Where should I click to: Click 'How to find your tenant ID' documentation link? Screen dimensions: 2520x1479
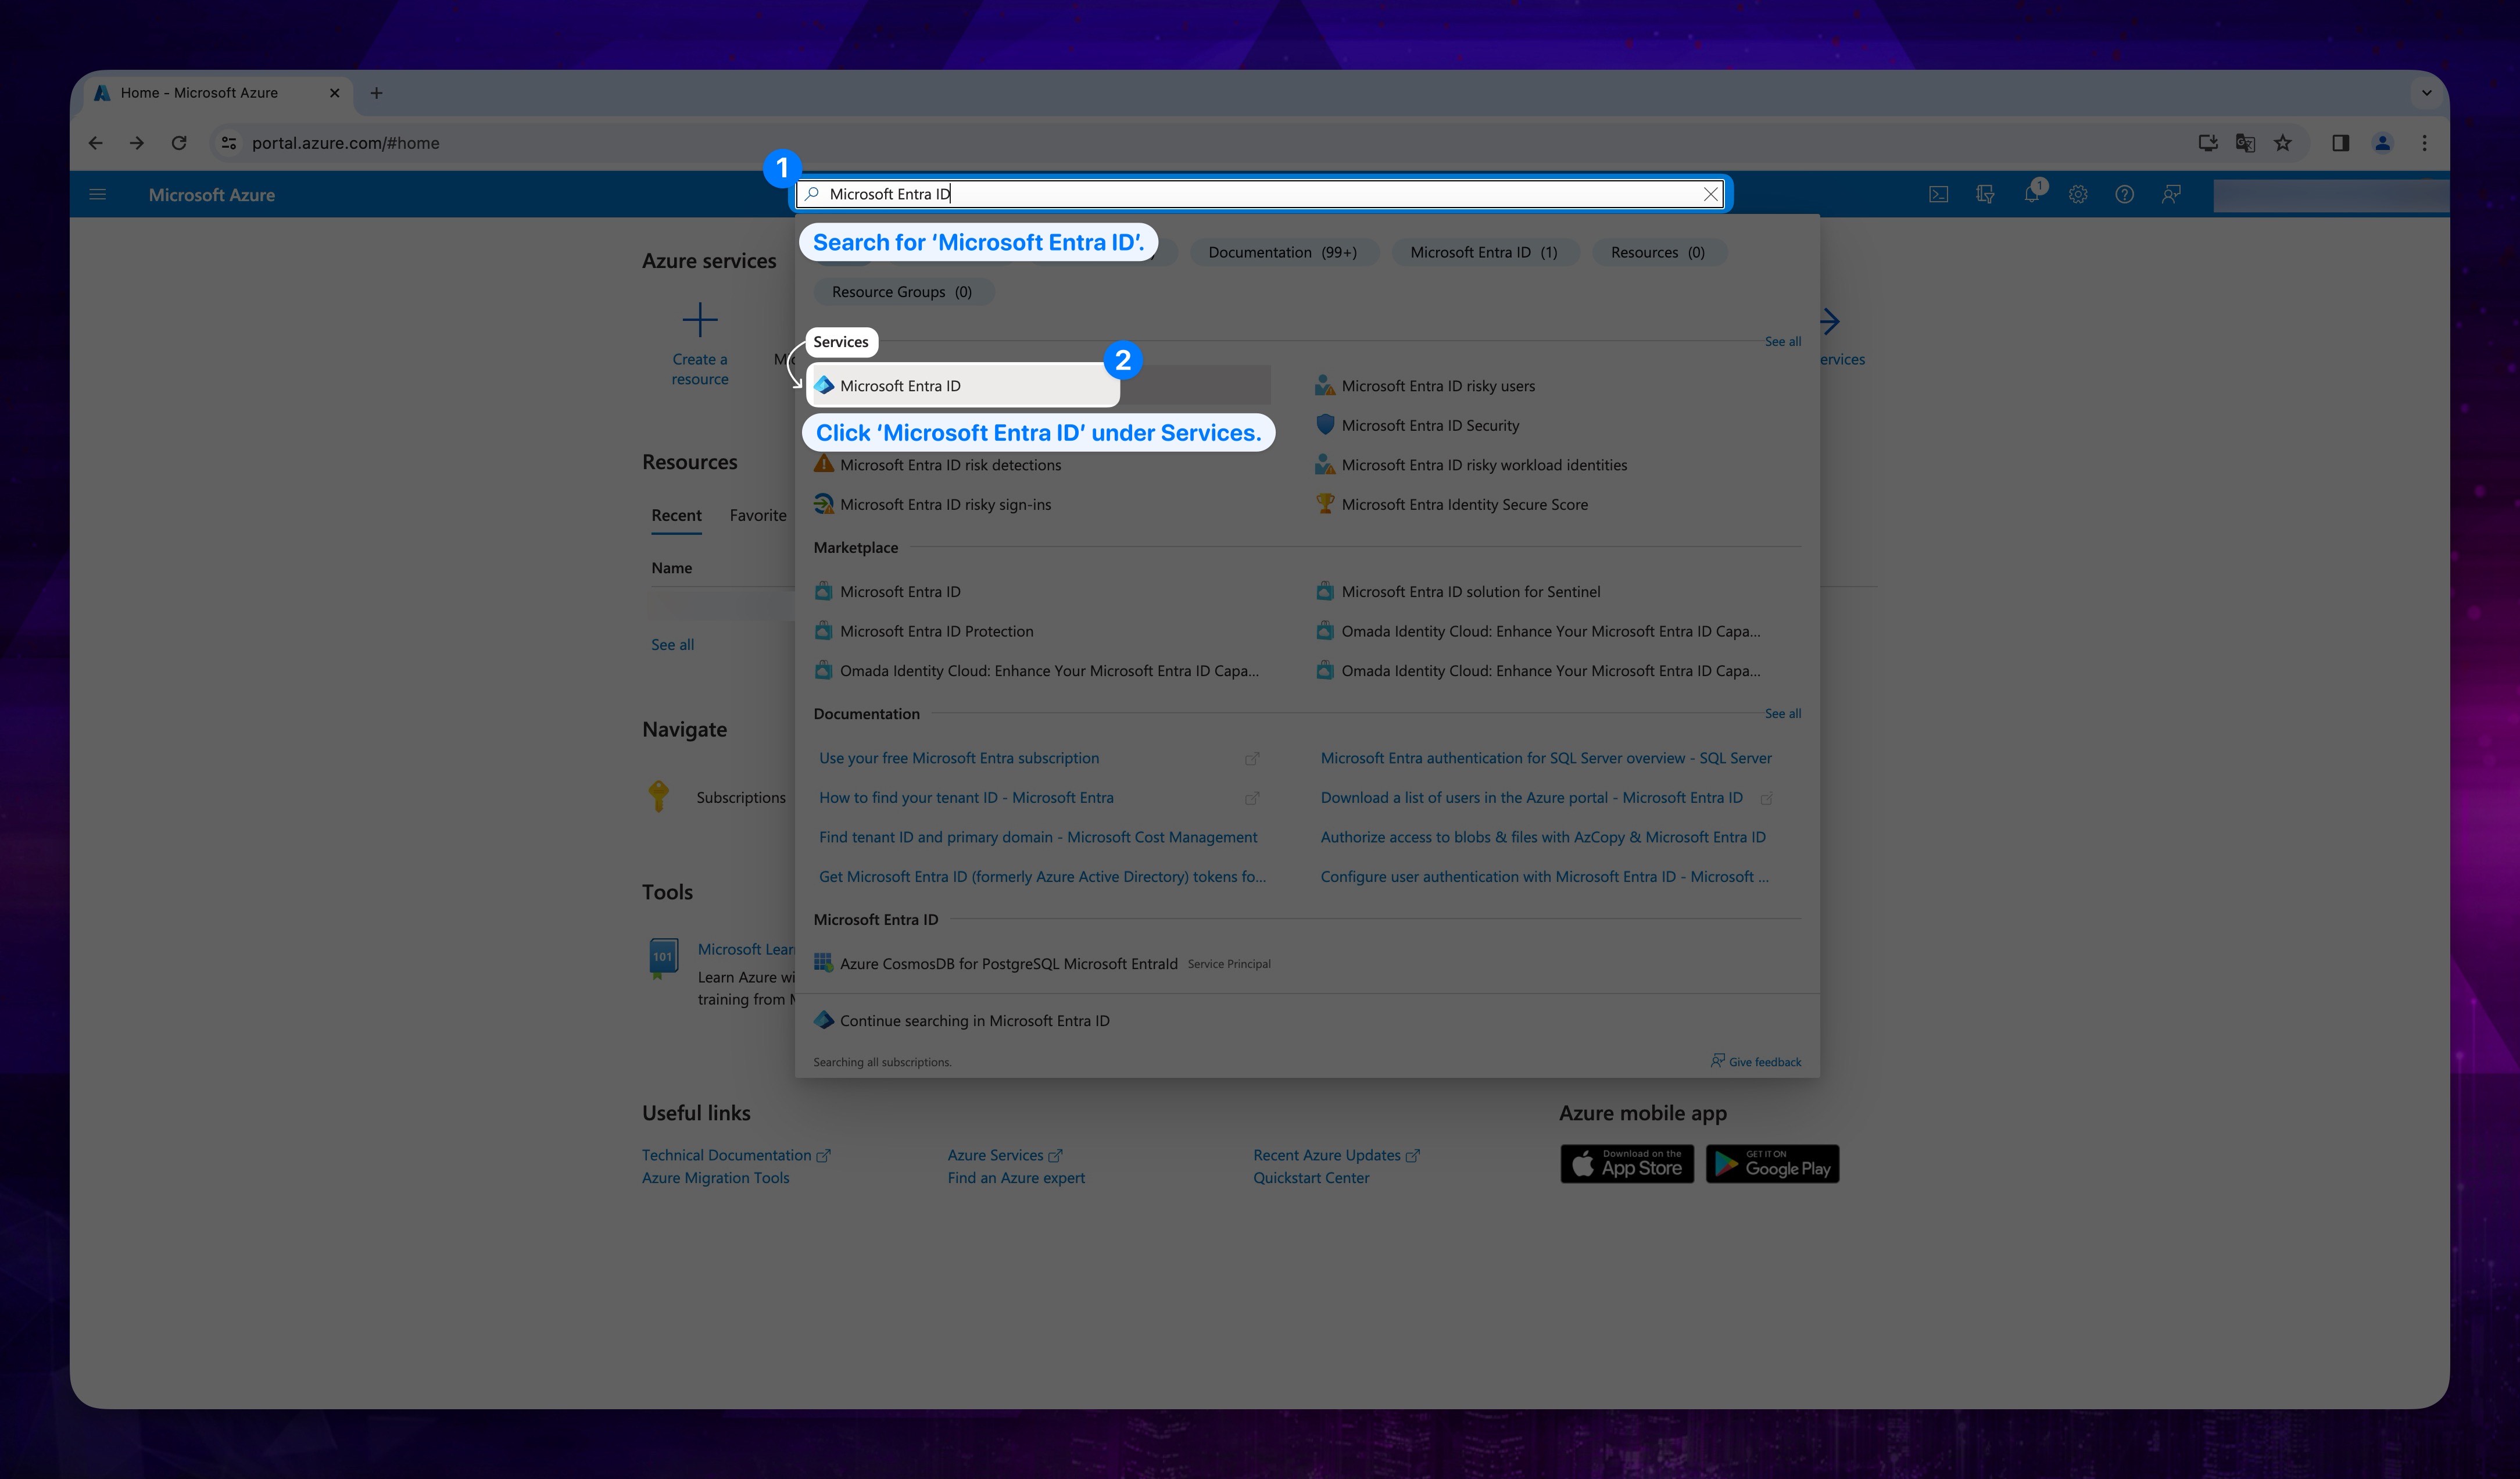coord(966,796)
